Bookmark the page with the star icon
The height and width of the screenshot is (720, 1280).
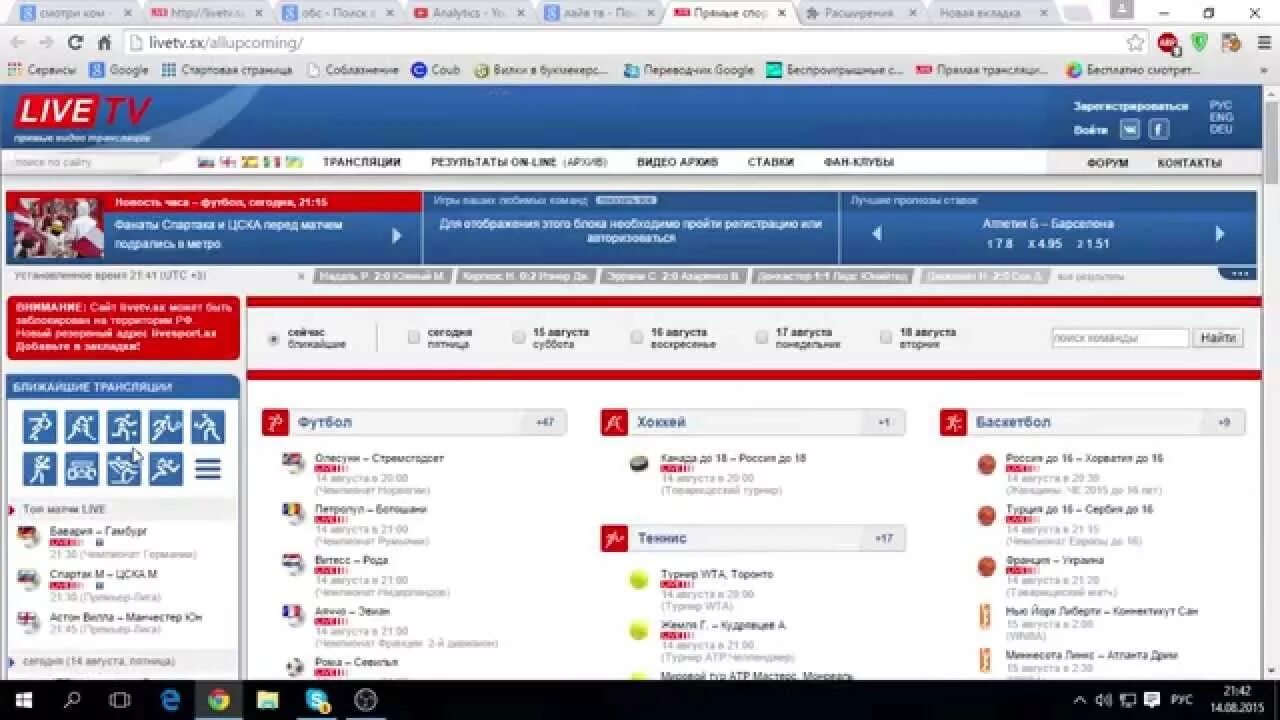1135,42
